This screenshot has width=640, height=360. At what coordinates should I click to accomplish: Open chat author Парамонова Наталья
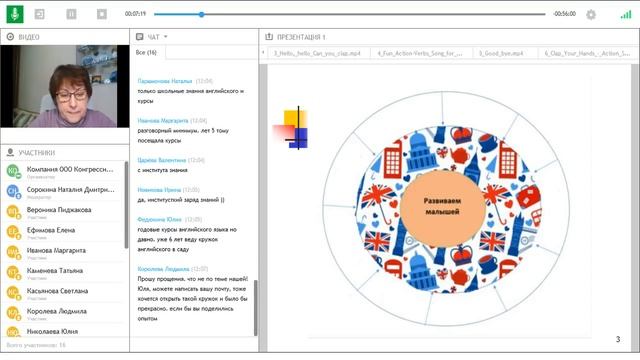(x=164, y=81)
